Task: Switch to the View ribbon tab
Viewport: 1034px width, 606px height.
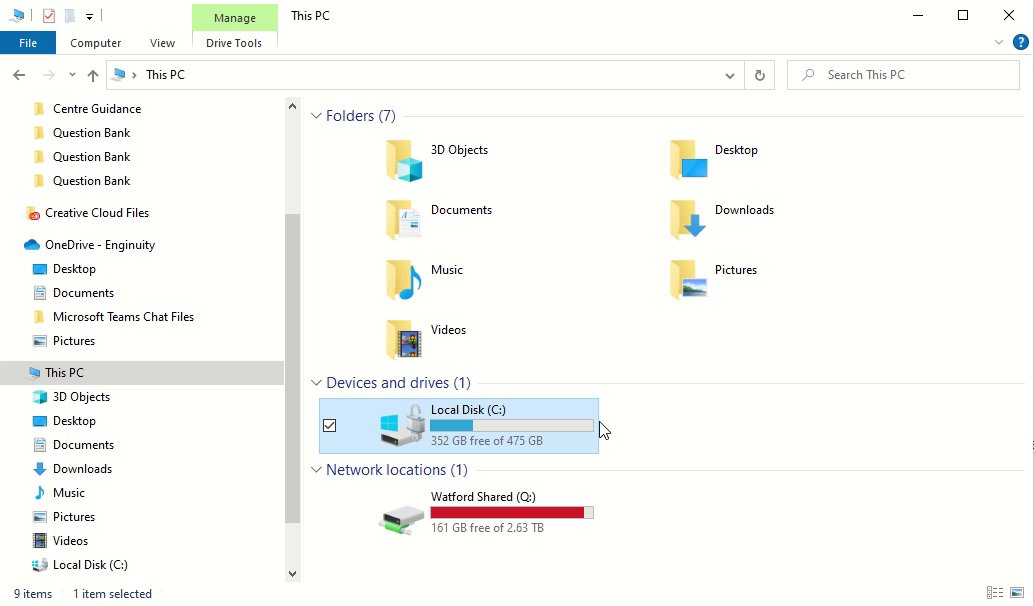Action: tap(162, 43)
